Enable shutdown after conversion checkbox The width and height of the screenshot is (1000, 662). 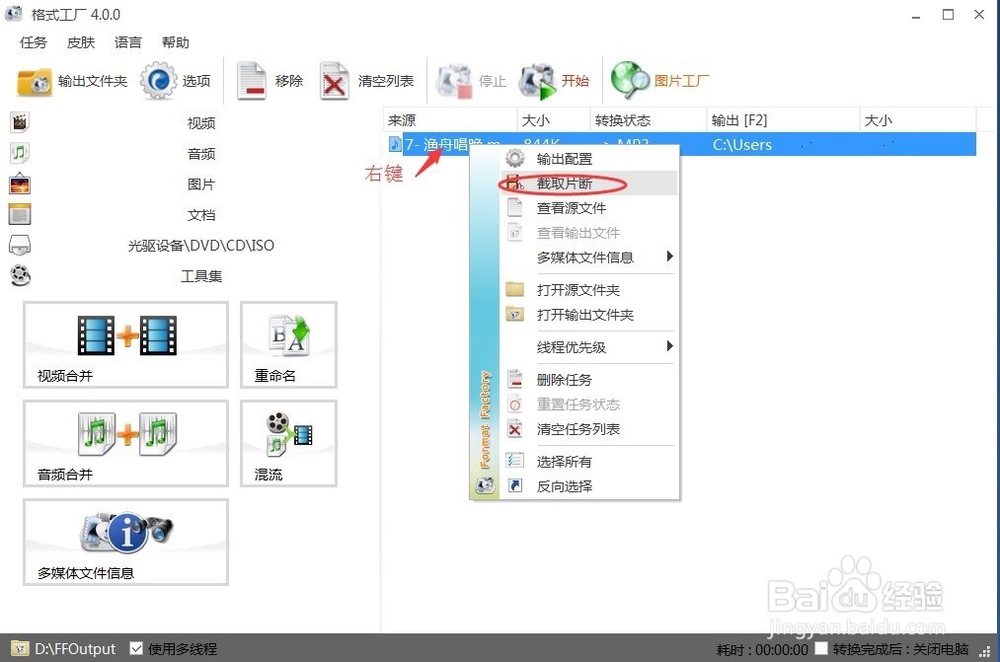click(x=822, y=648)
